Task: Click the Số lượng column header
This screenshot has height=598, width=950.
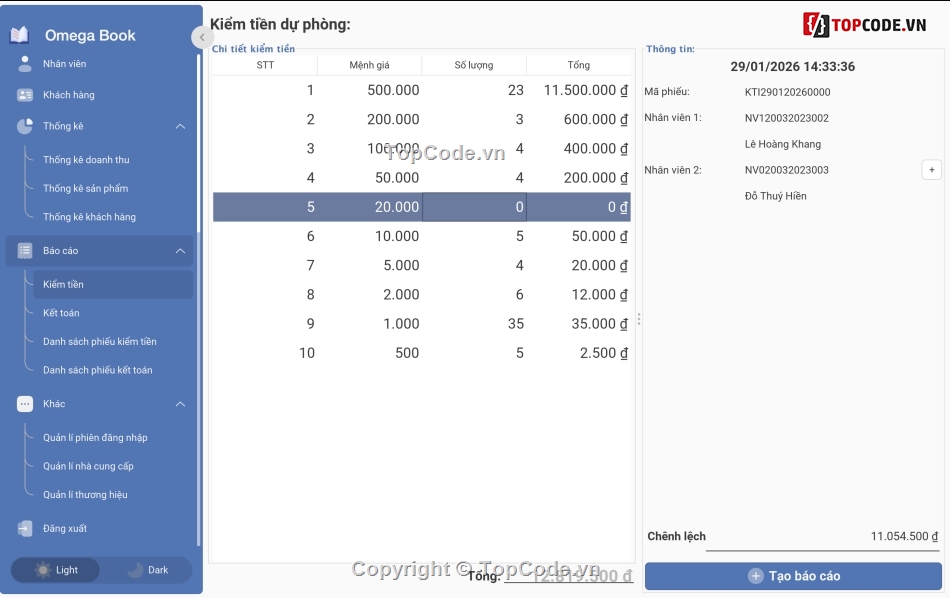Action: click(474, 65)
